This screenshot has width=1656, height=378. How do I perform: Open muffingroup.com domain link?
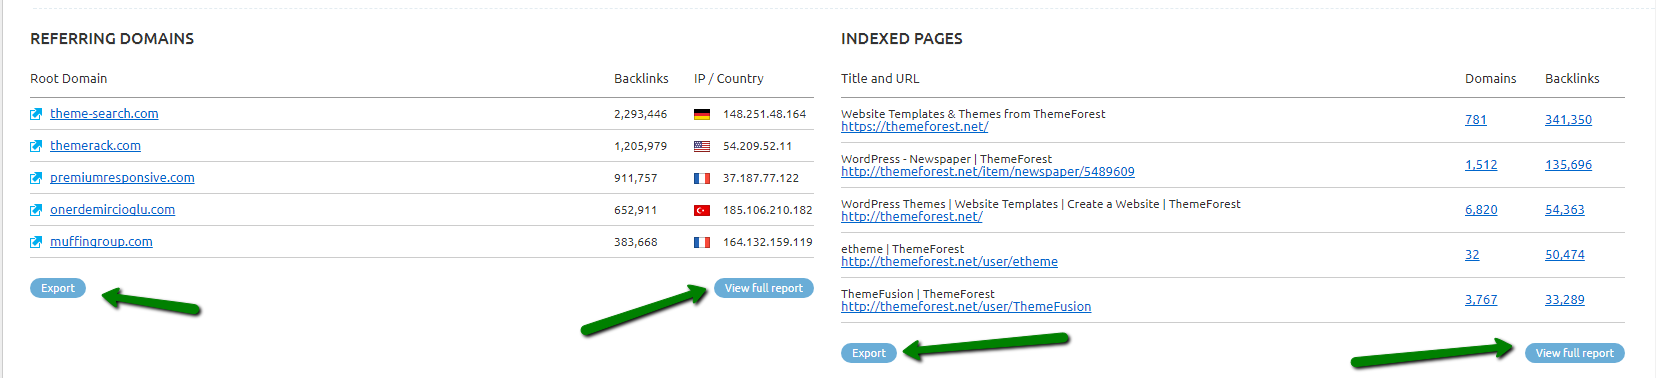click(x=101, y=242)
